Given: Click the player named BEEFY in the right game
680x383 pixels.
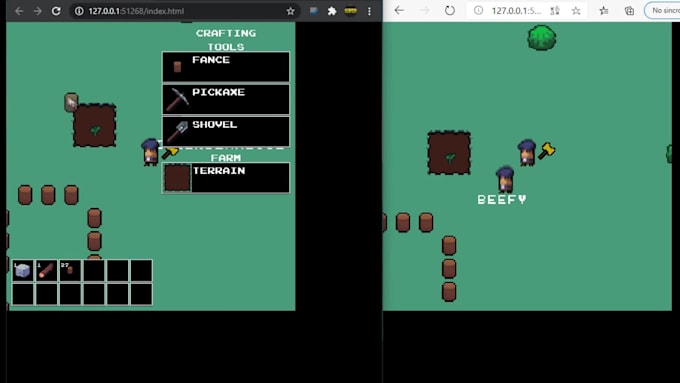Looking at the screenshot, I should point(505,180).
